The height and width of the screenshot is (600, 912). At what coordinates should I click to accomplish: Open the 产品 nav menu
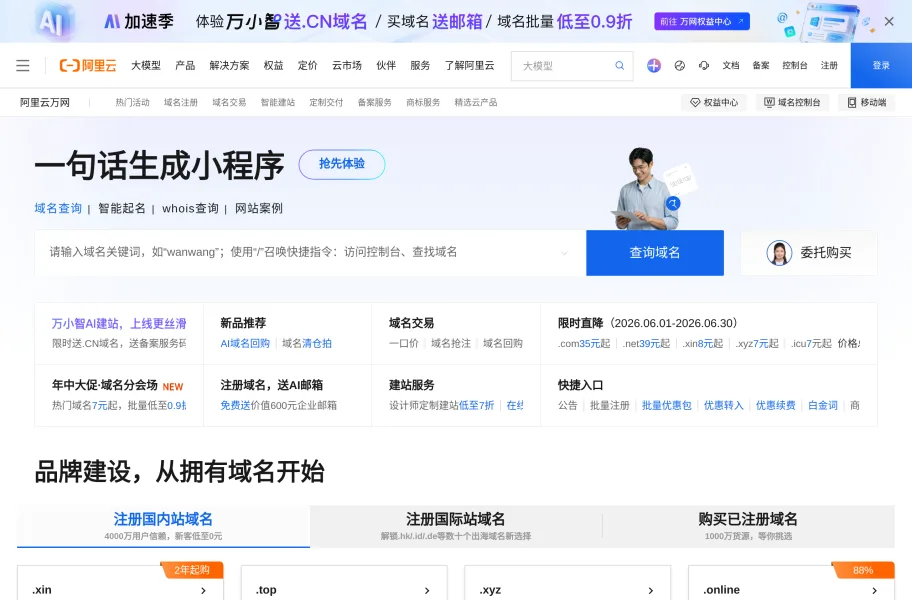(185, 66)
